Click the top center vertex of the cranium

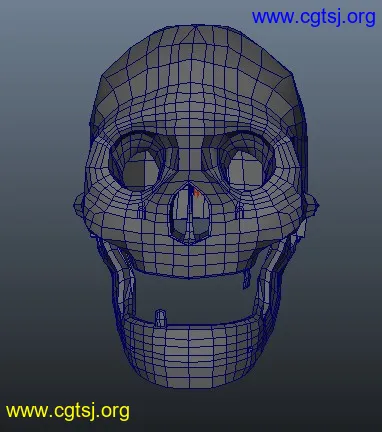tap(195, 27)
